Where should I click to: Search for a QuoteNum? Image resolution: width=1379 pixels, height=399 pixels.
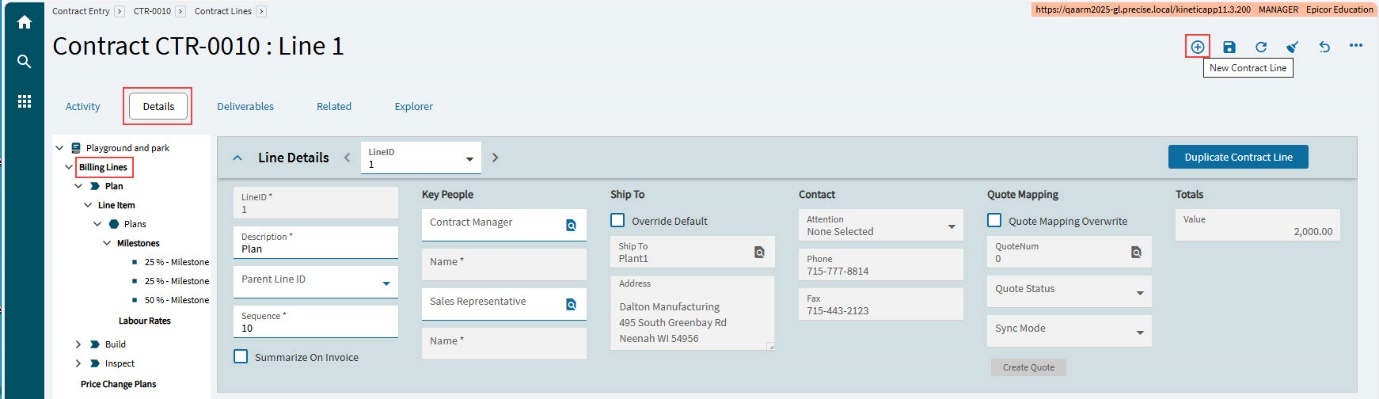coord(1136,252)
